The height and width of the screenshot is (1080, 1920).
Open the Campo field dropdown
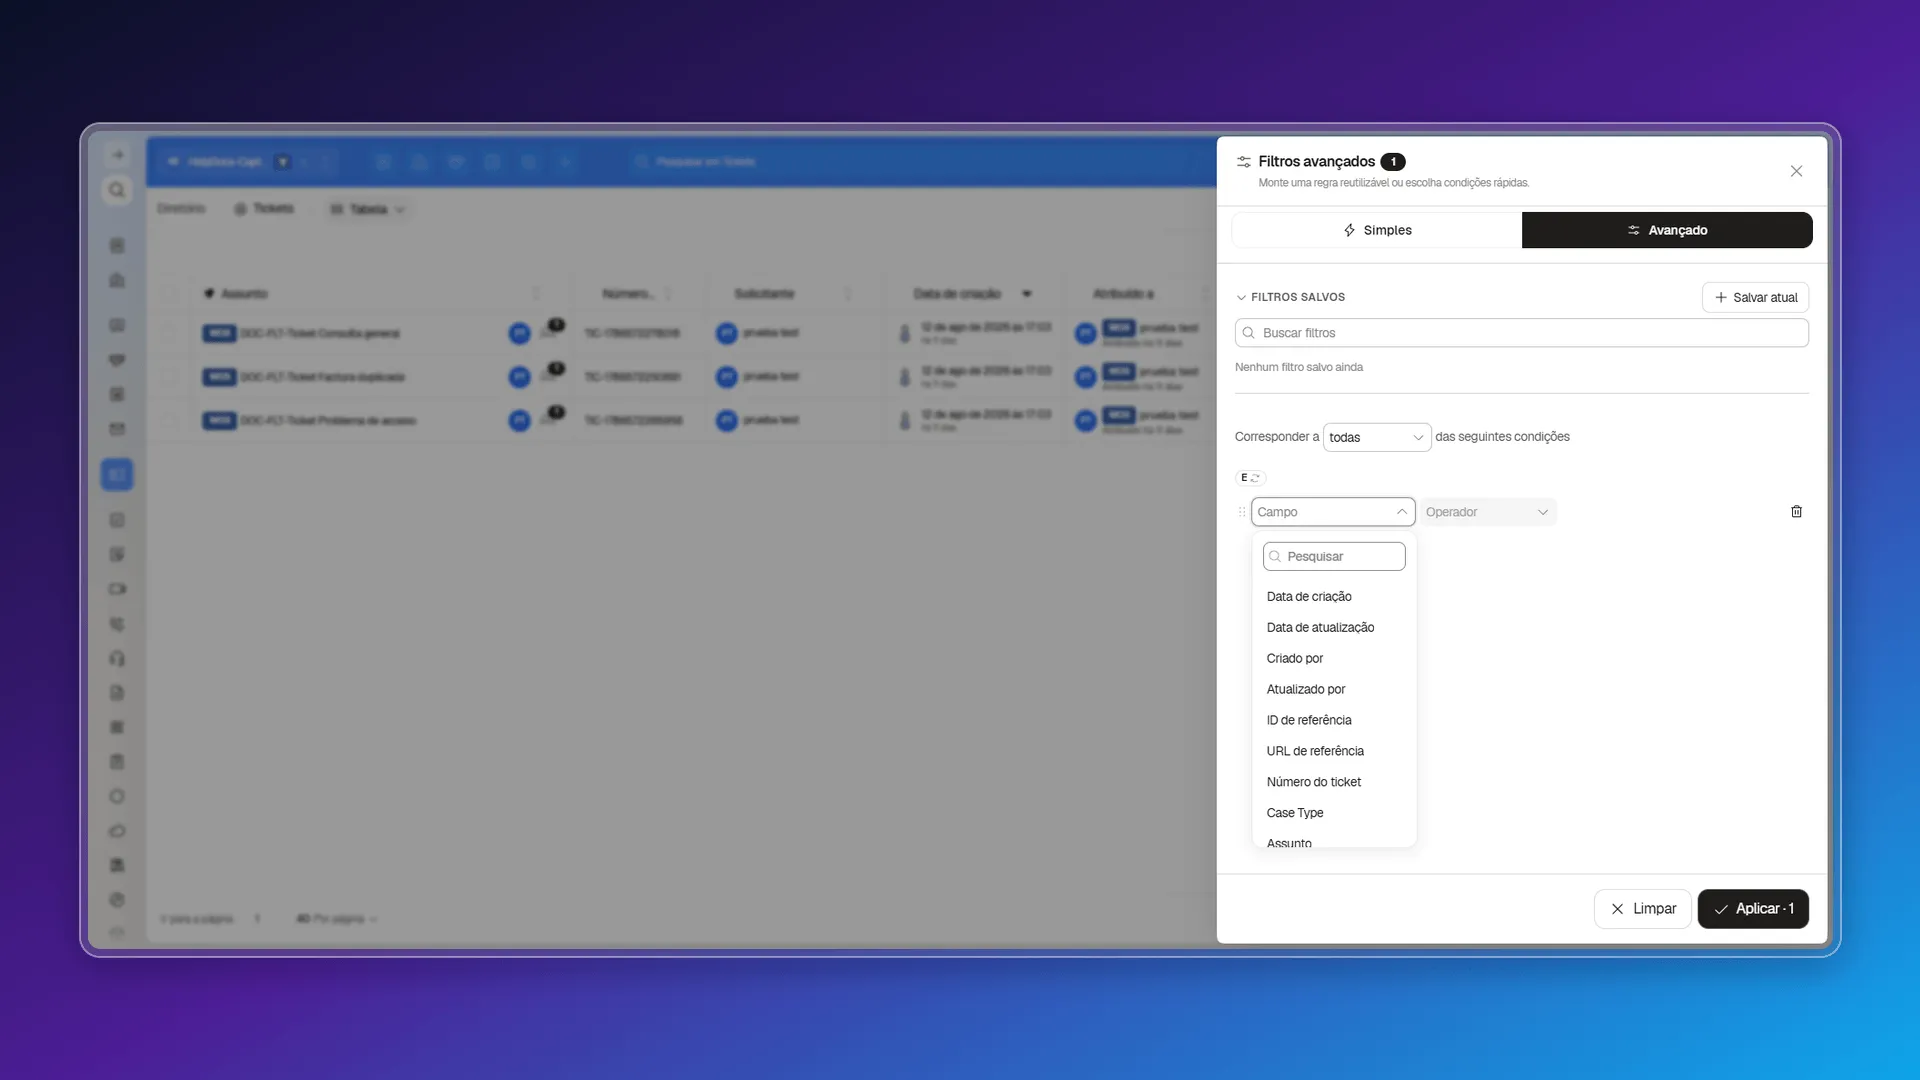[x=1333, y=512]
